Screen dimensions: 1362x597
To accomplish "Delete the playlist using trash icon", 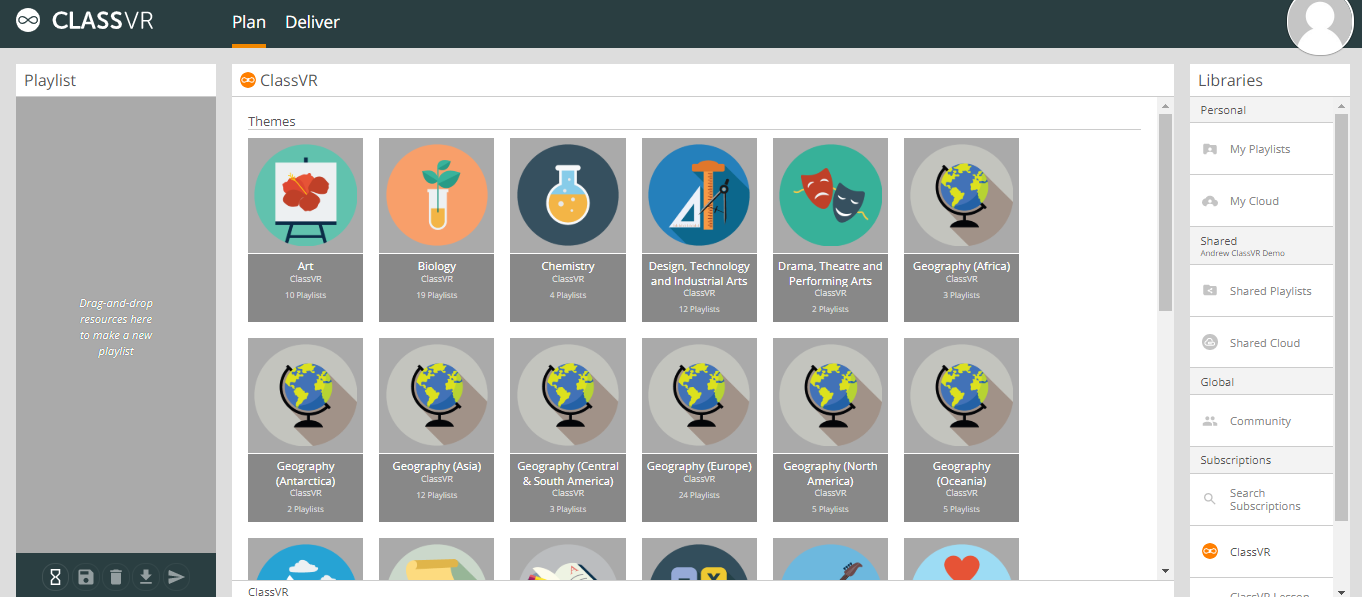I will tap(116, 577).
